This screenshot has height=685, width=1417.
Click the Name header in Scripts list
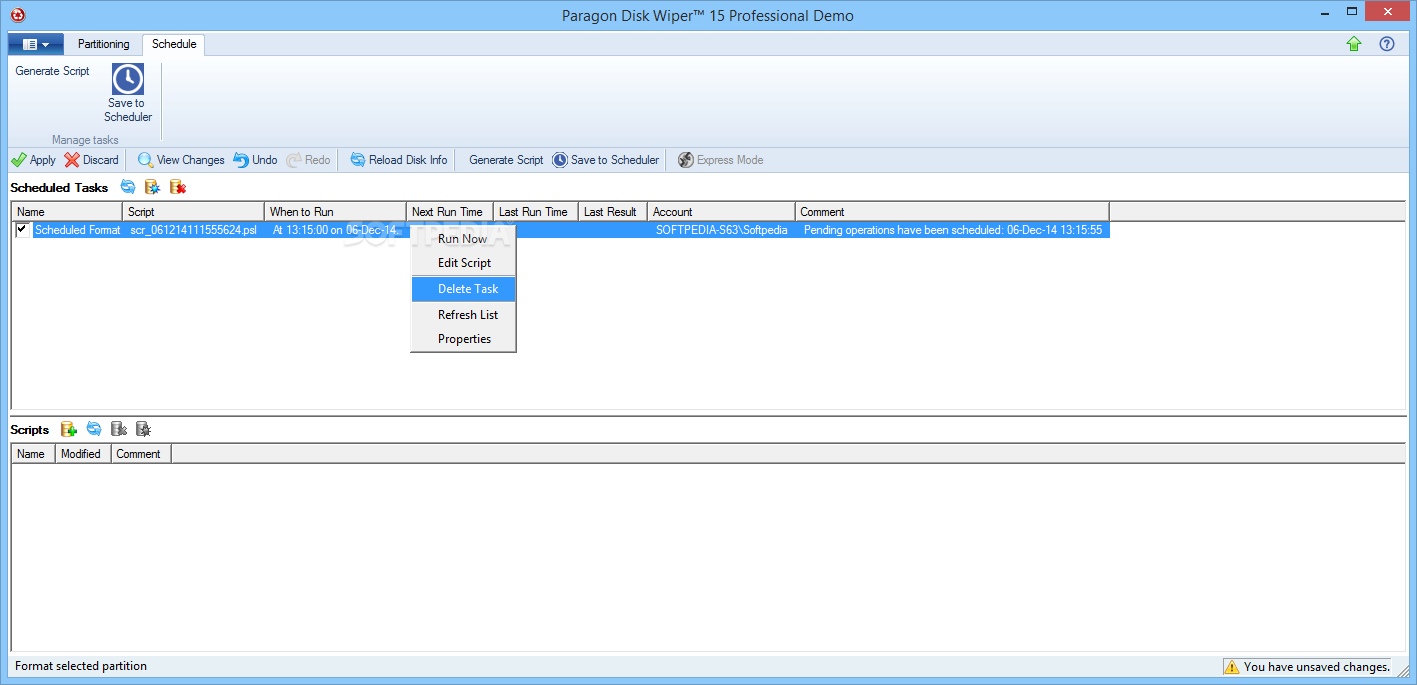[x=33, y=454]
